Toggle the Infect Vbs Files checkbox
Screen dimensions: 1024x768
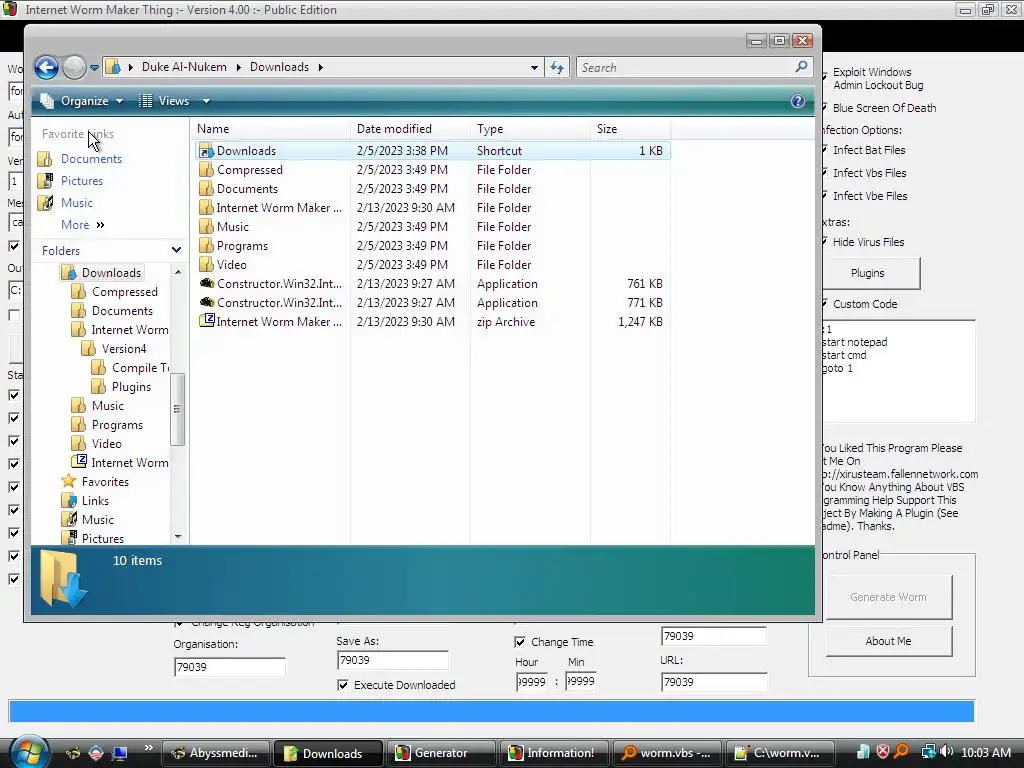tap(825, 173)
